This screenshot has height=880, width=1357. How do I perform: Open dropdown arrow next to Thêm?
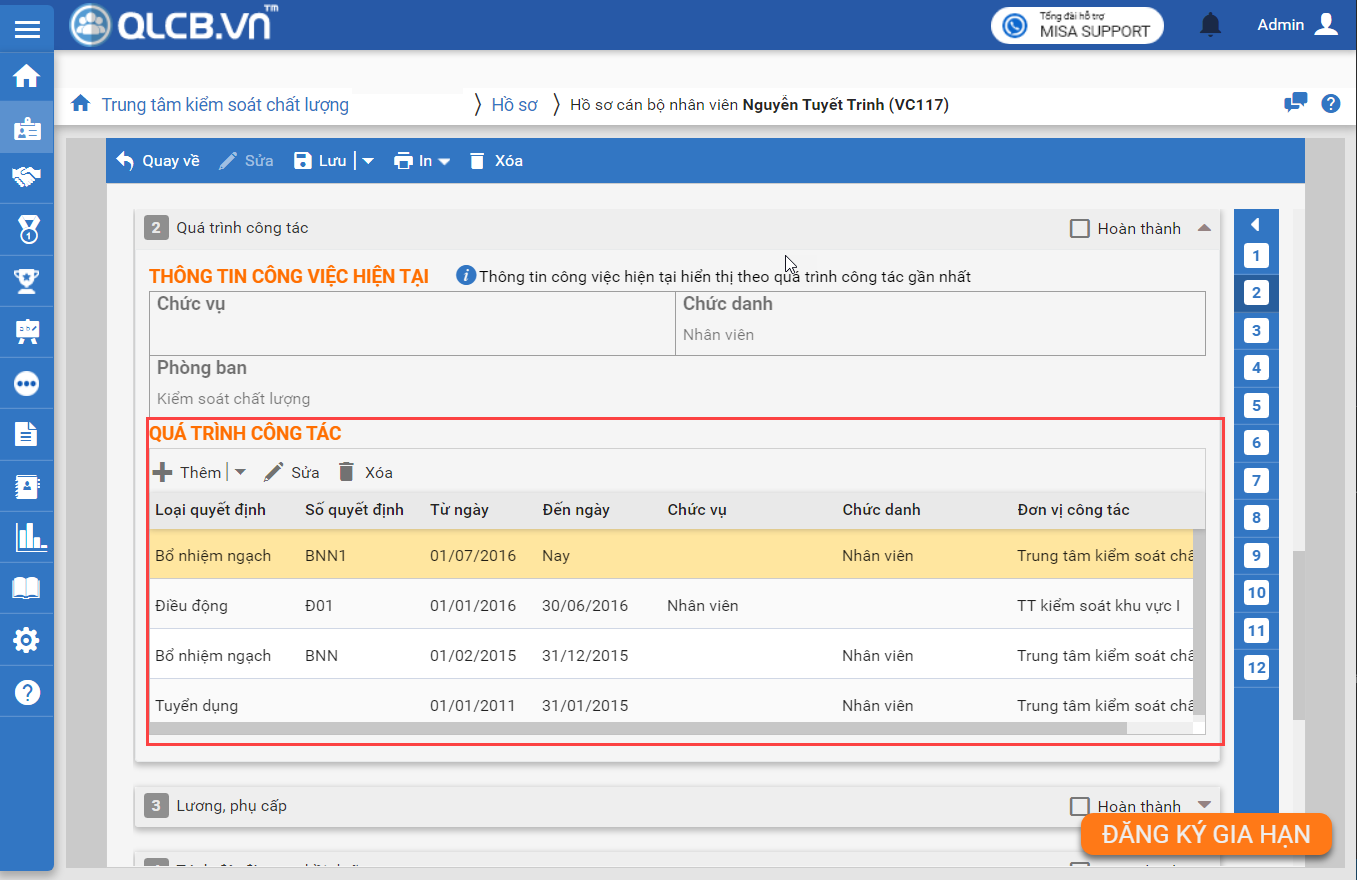240,472
